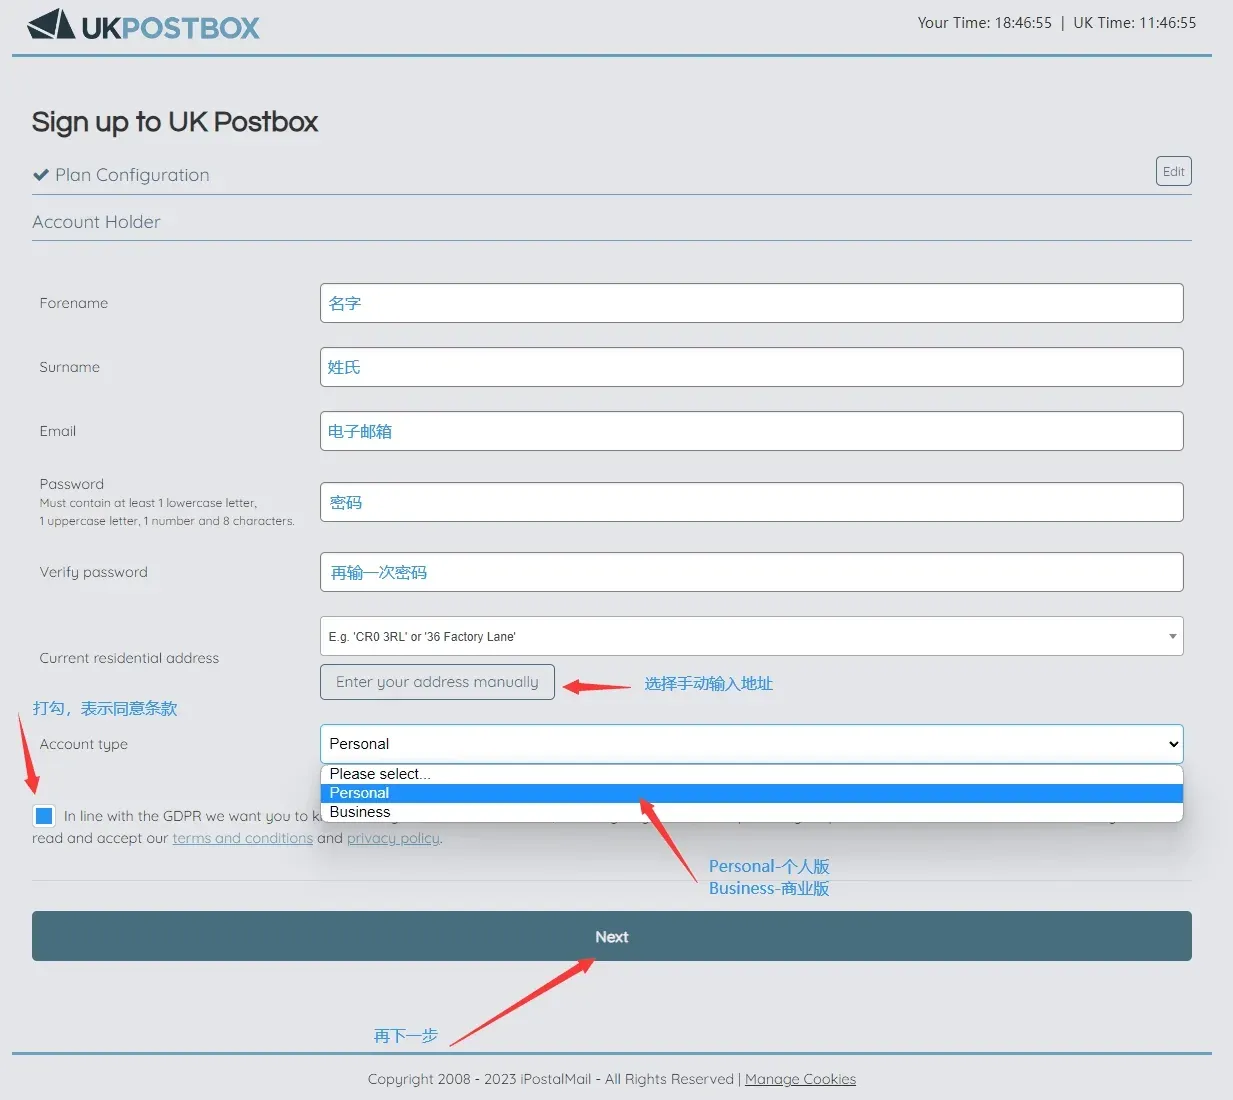This screenshot has width=1233, height=1100.
Task: Select the Business account type option
Action: (751, 812)
